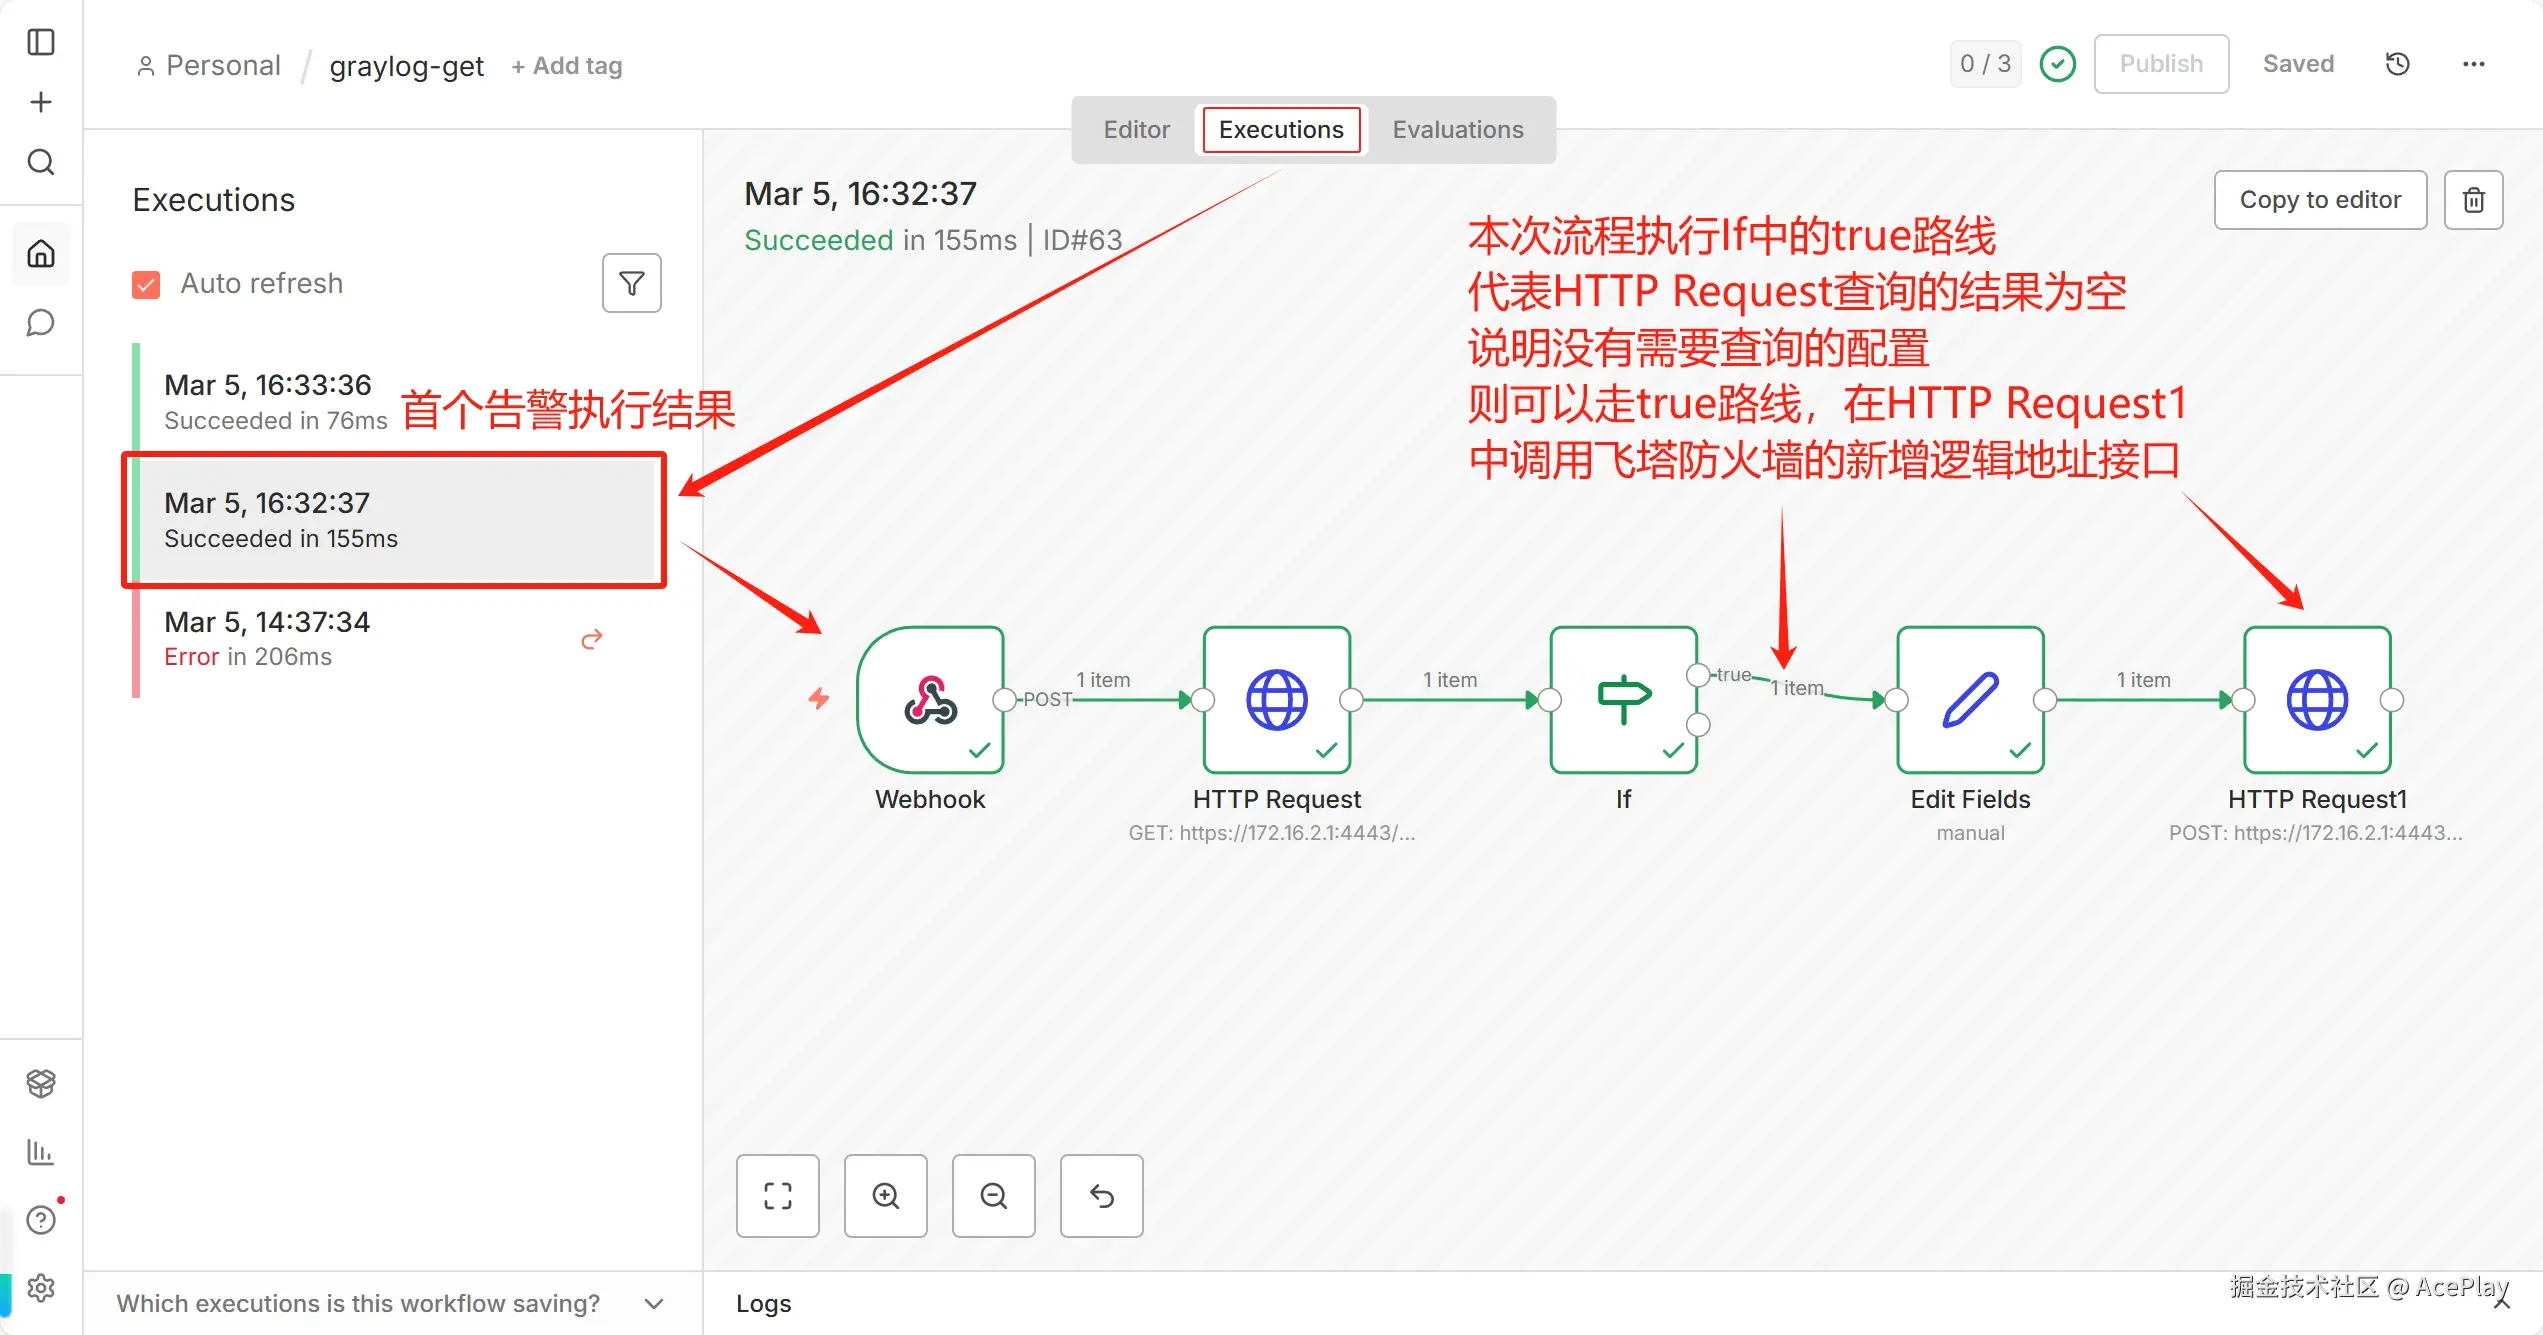2543x1335 pixels.
Task: Click the HTTP Request1 globe node
Action: pos(2316,699)
